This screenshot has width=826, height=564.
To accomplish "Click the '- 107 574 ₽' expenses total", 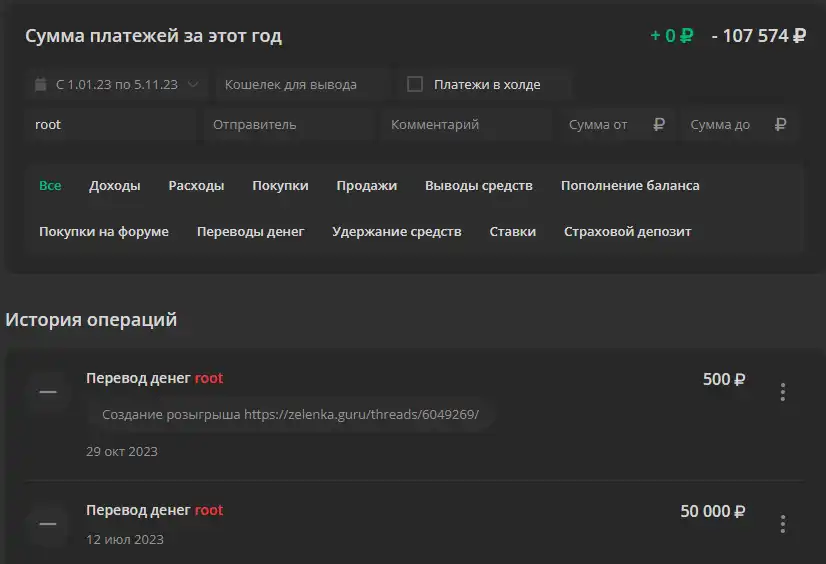I will 759,36.
